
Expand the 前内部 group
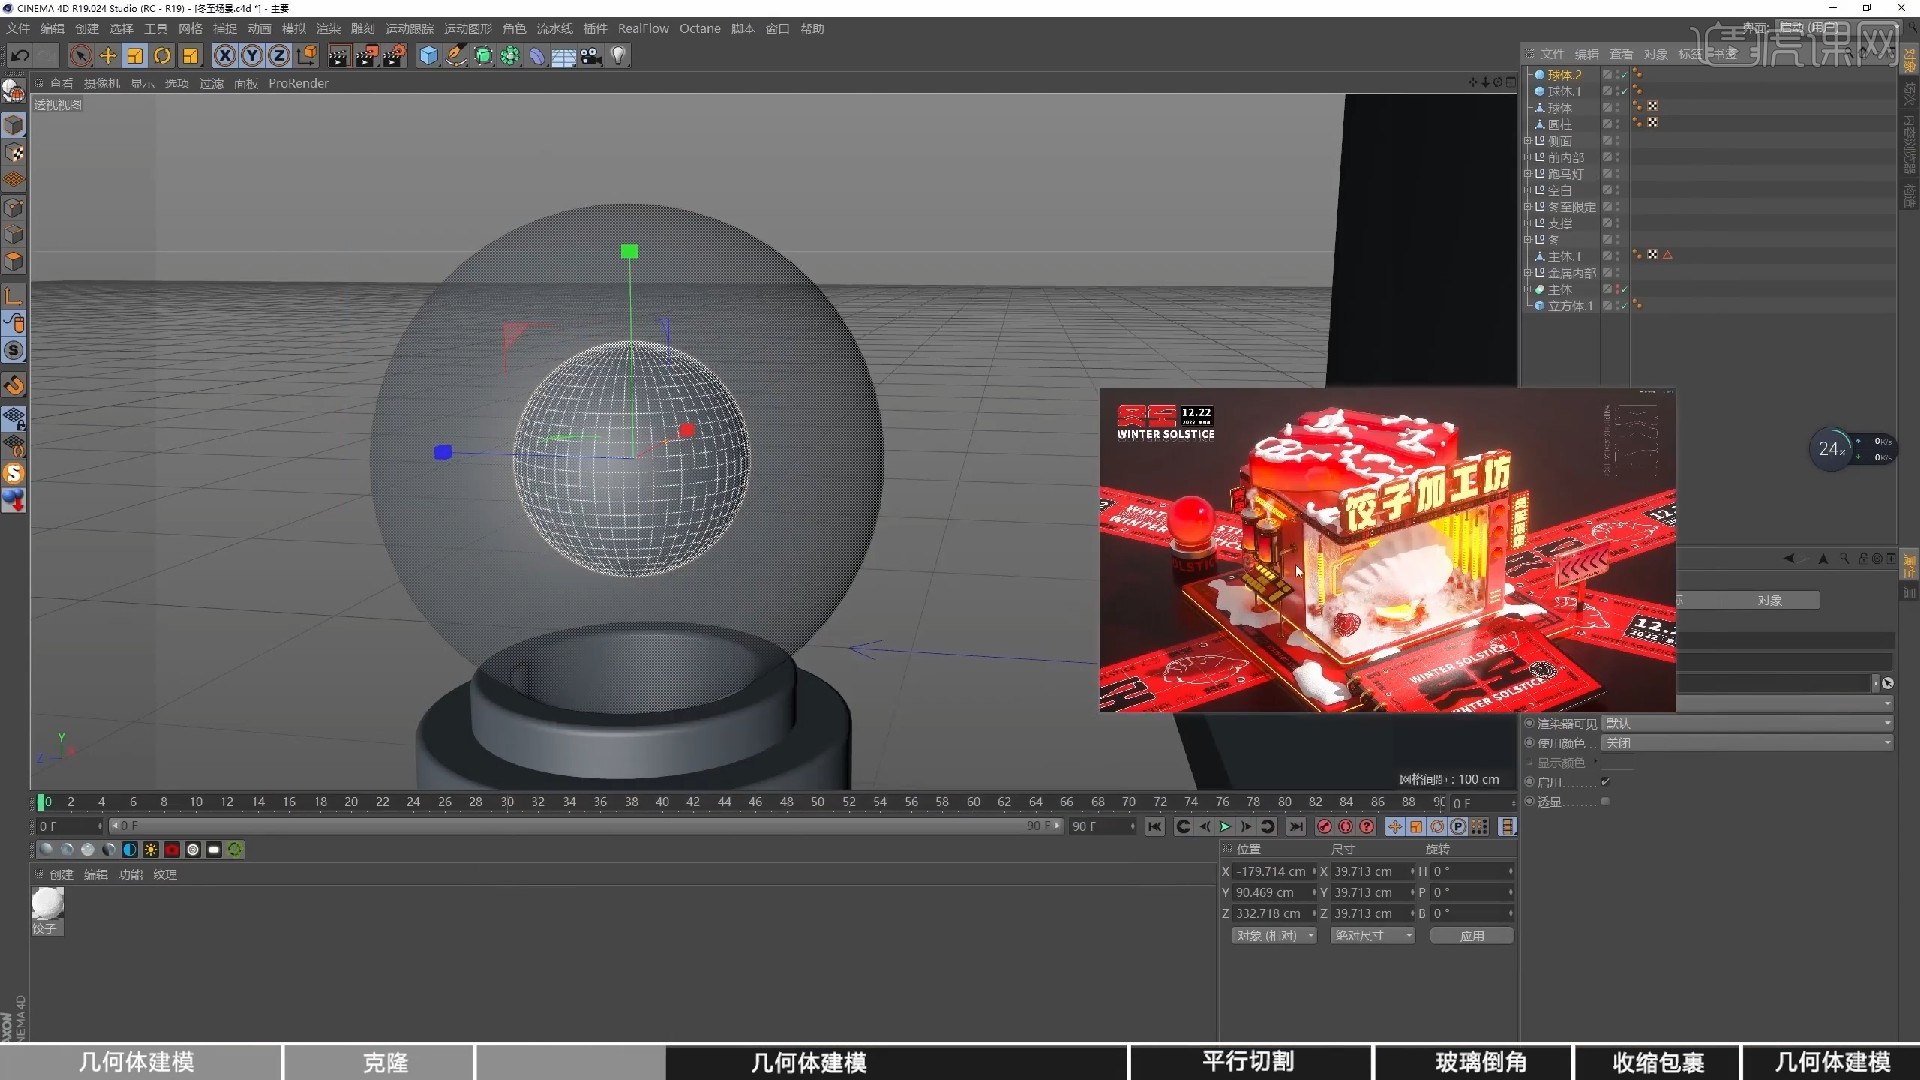[x=1527, y=158]
